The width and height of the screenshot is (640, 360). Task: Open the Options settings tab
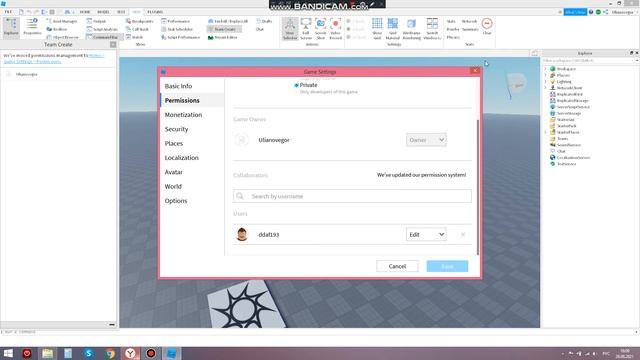pyautogui.click(x=176, y=201)
